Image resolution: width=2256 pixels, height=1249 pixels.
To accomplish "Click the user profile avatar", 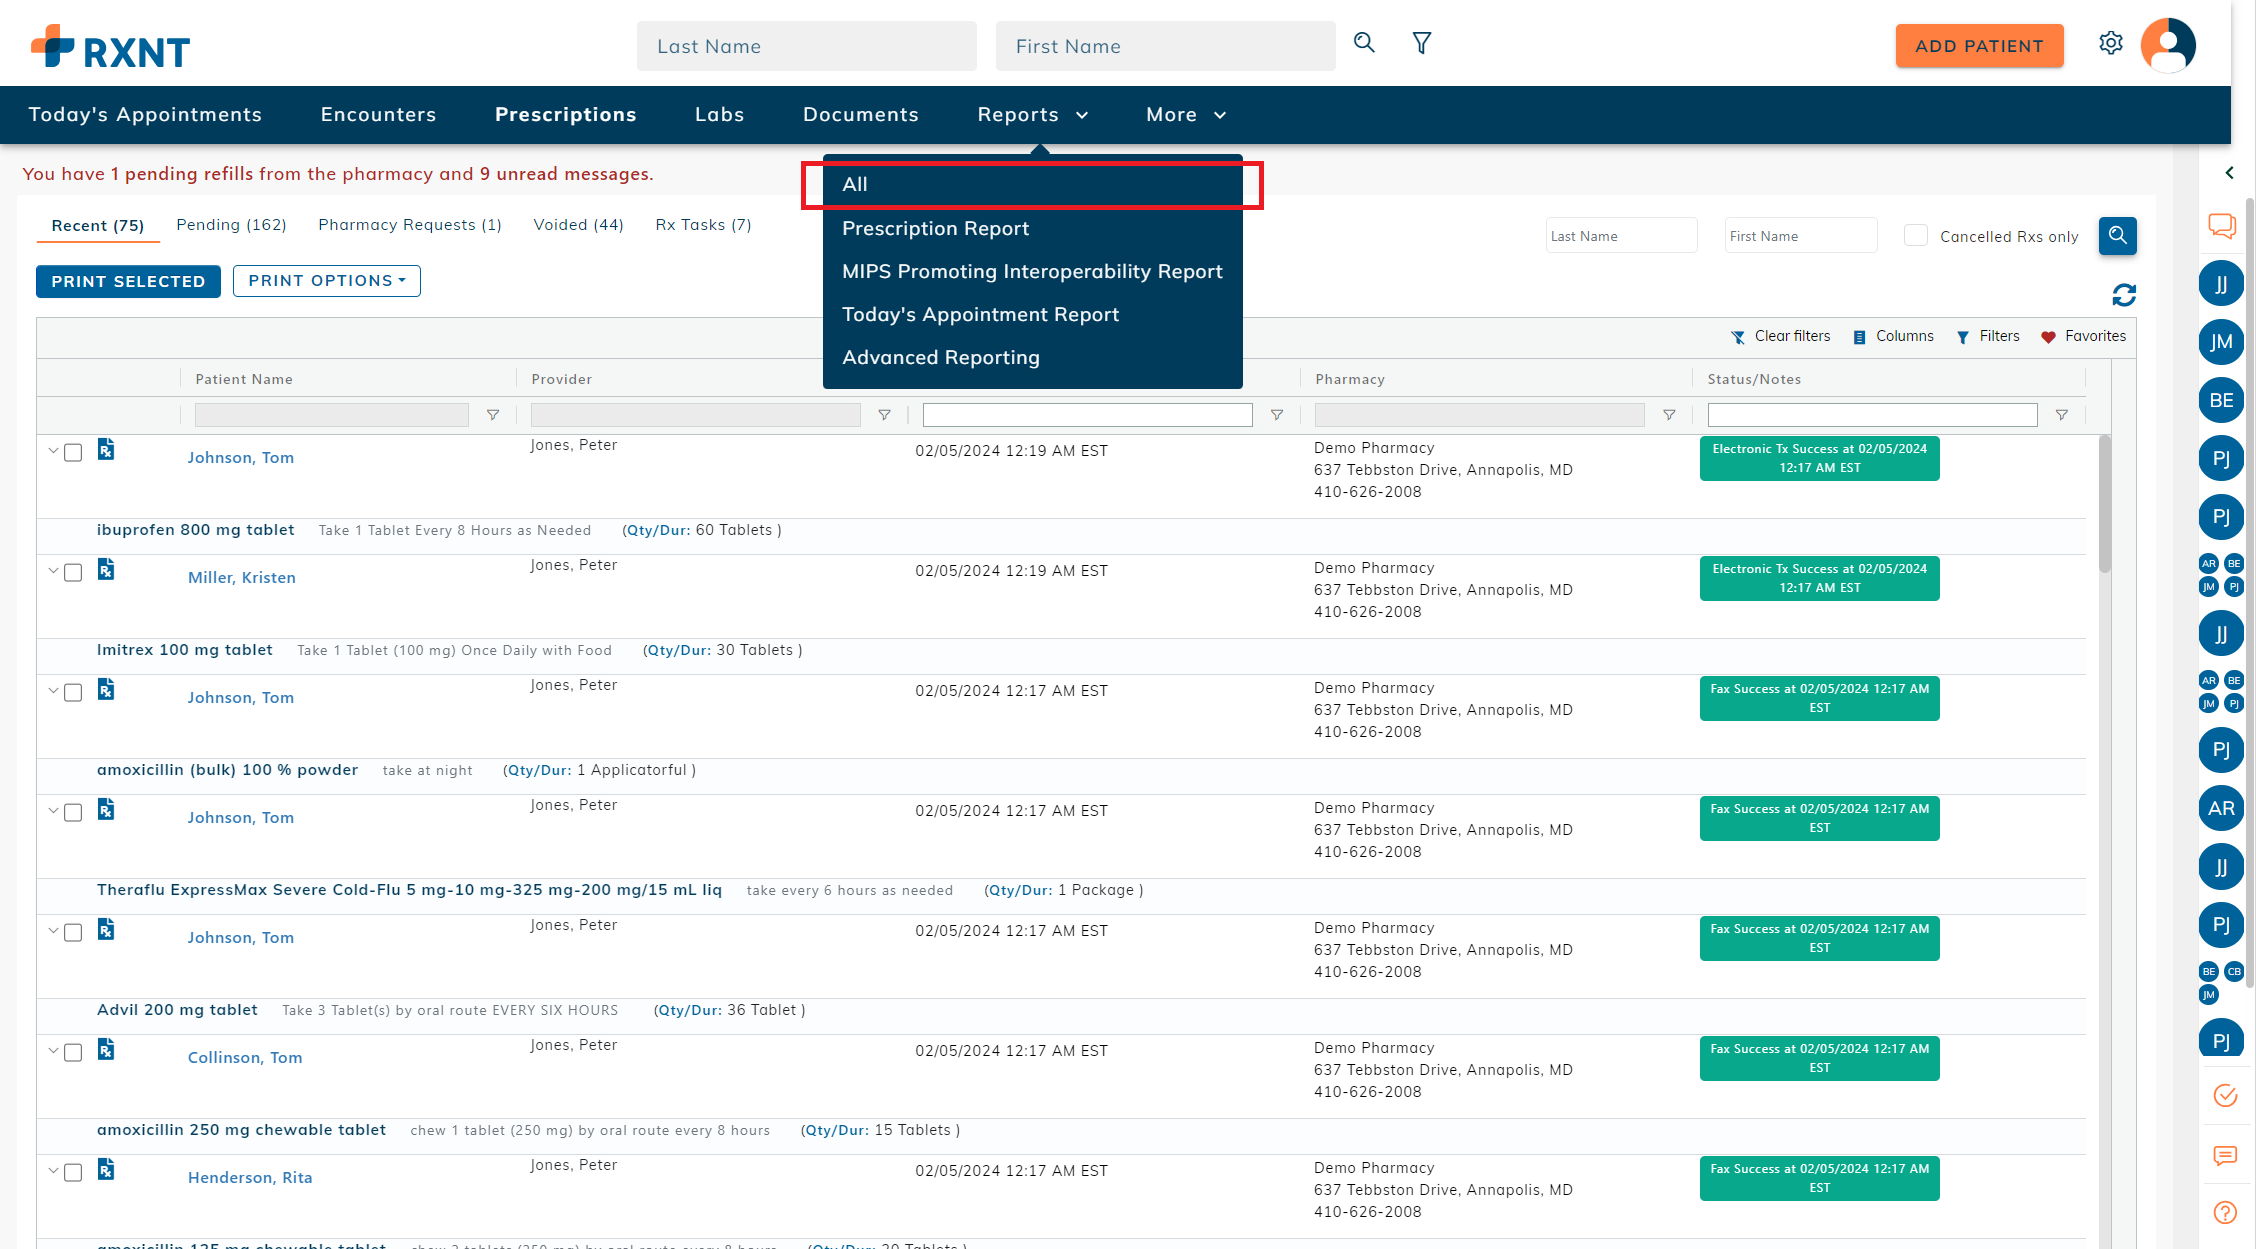I will pos(2167,45).
